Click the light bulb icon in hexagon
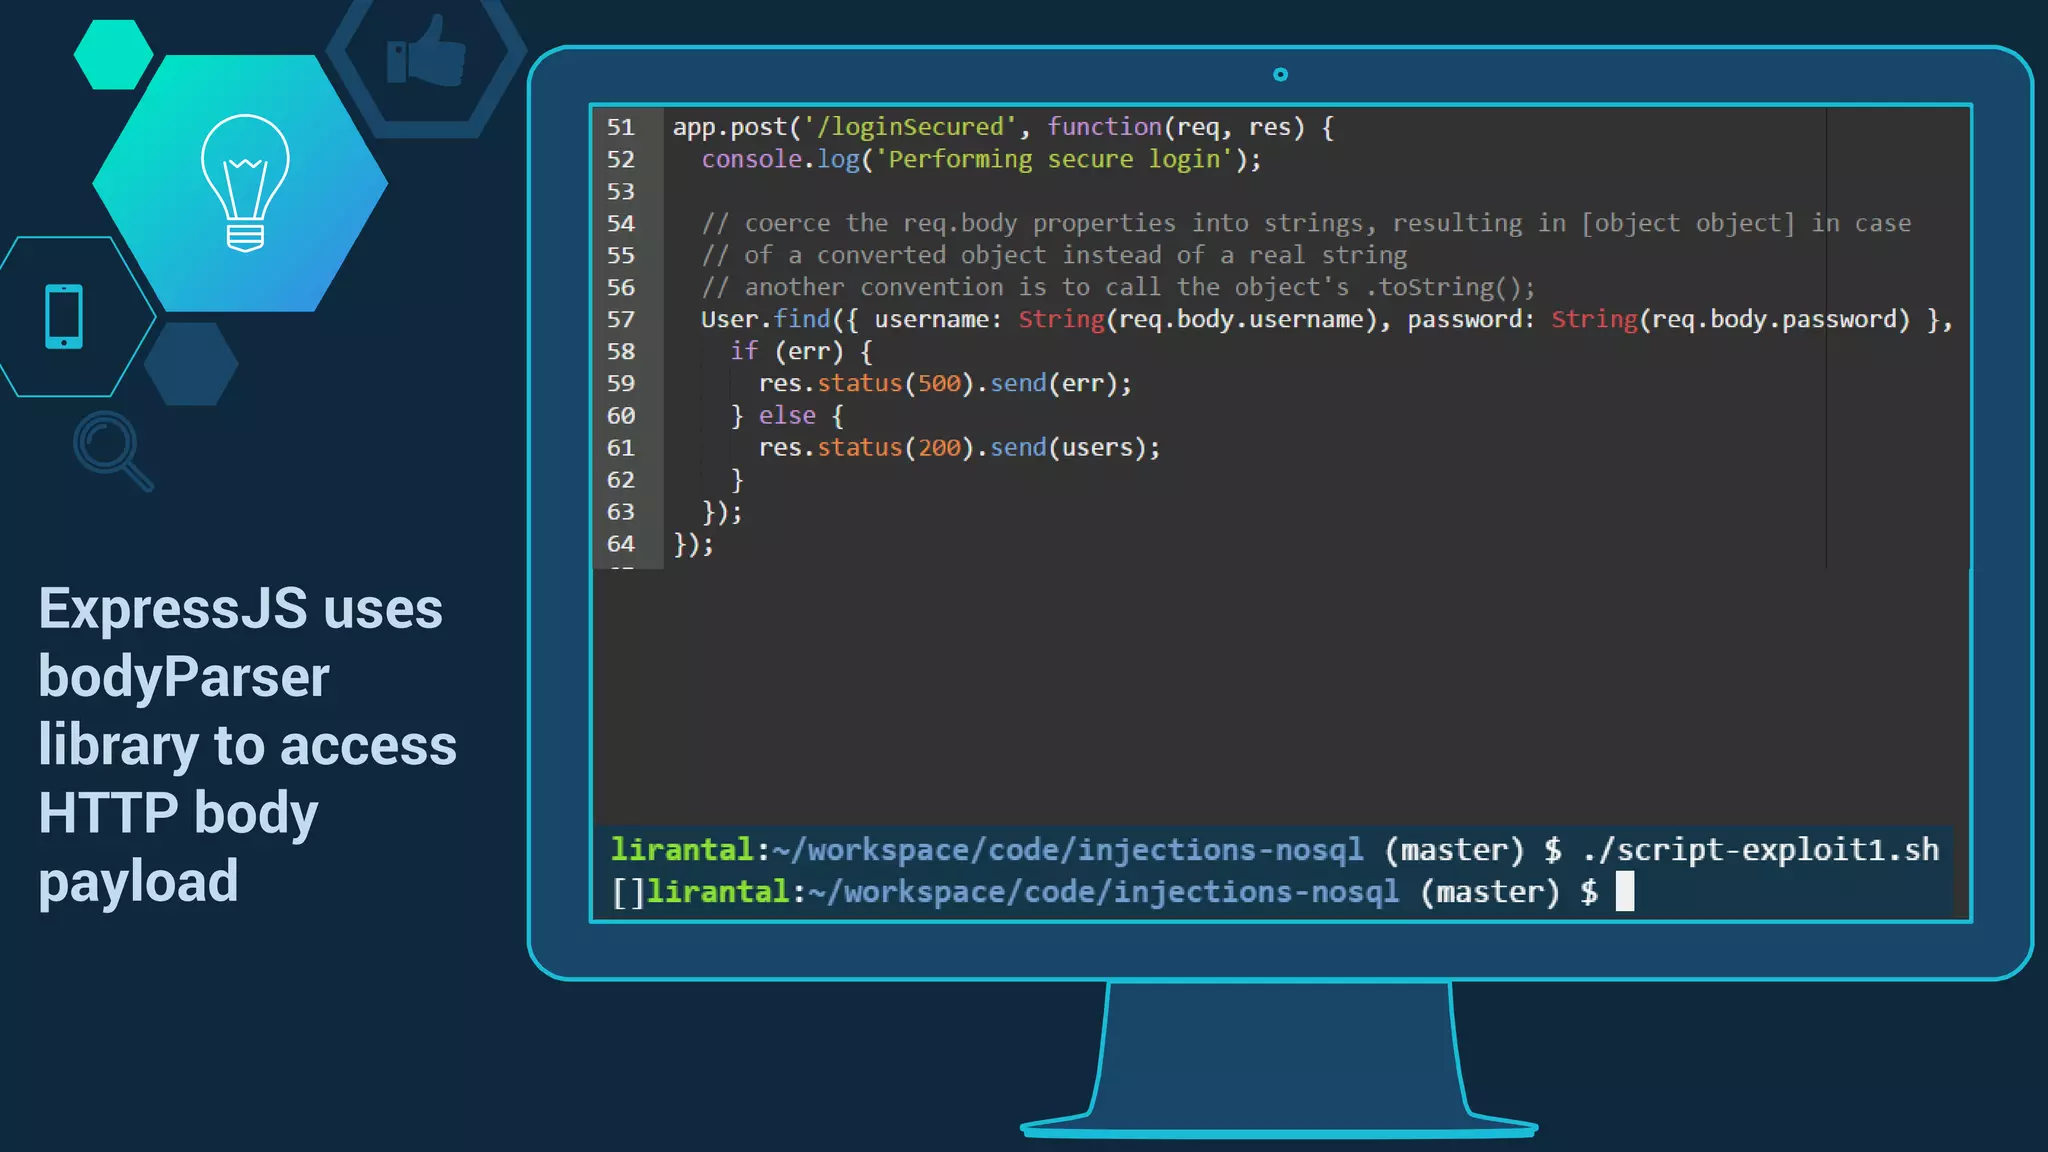This screenshot has width=2048, height=1152. tap(245, 182)
